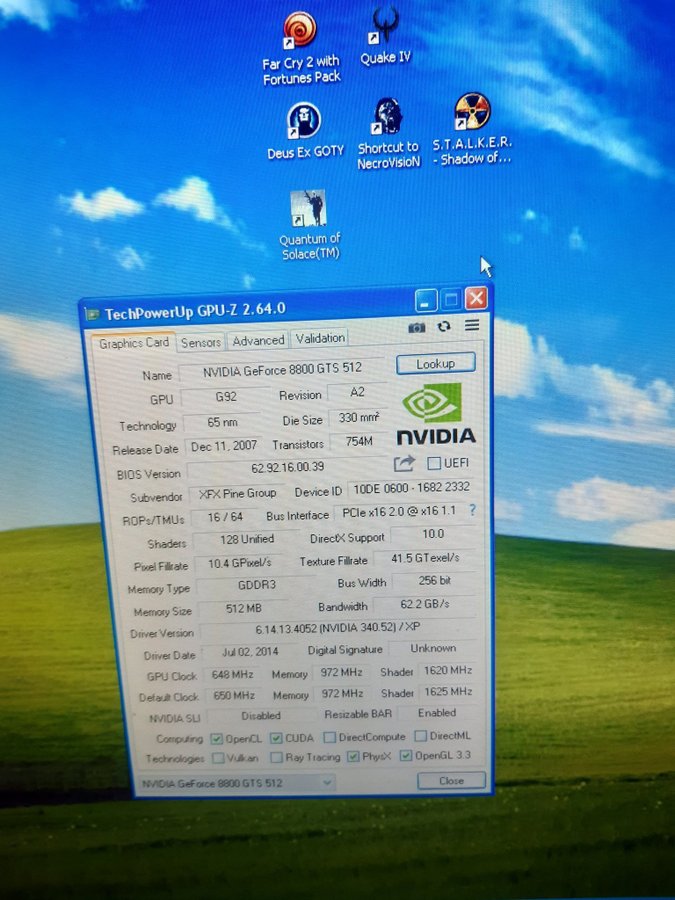Click the GPU-Z refresh icon

tap(444, 327)
